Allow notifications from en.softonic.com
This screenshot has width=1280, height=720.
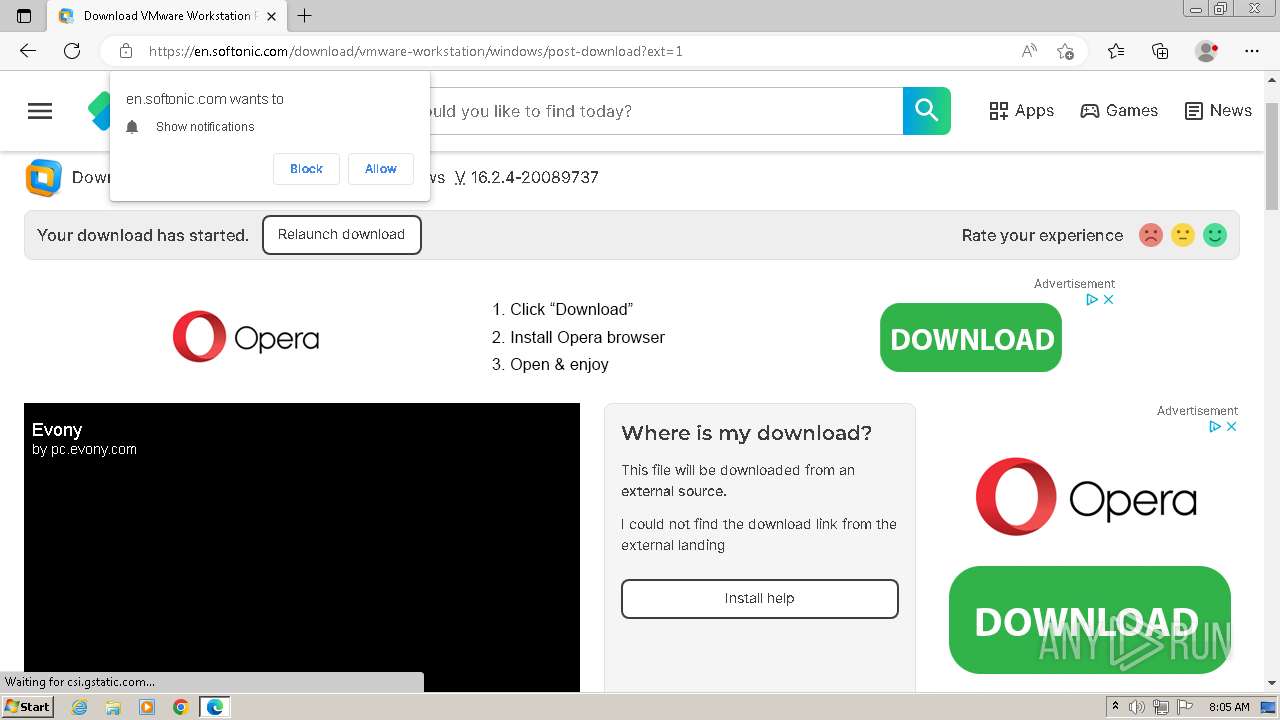point(380,169)
